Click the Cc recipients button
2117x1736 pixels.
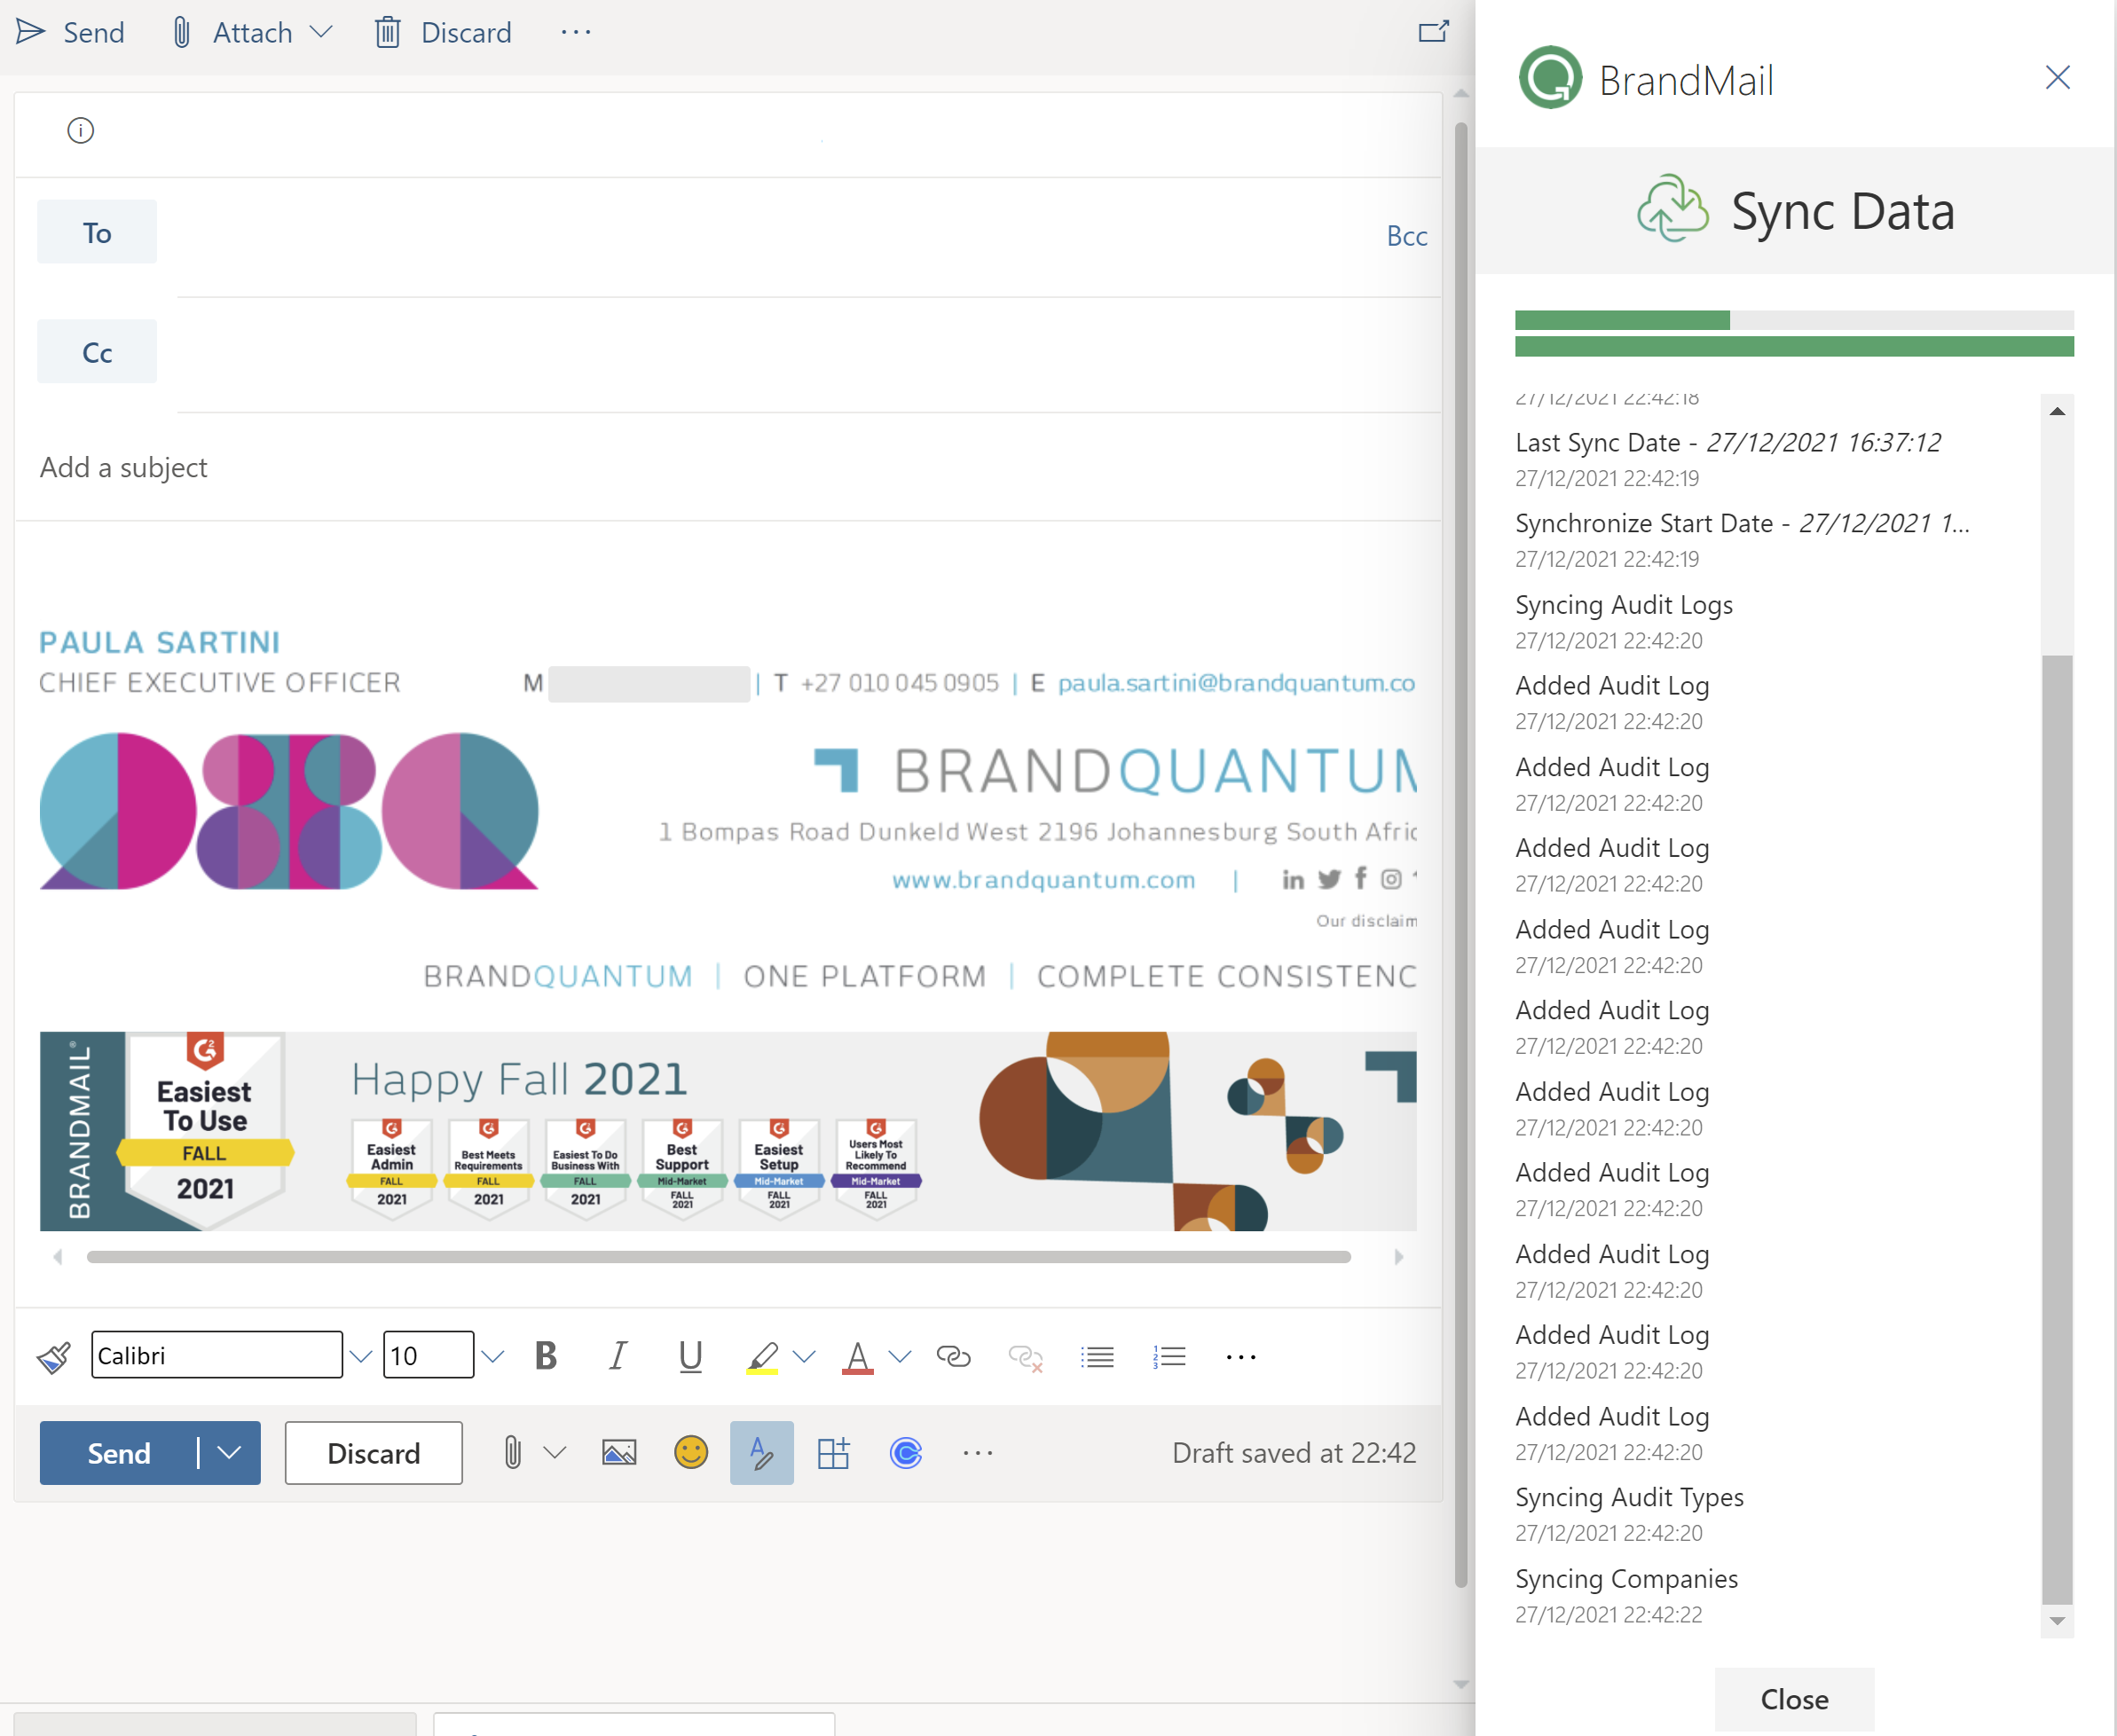(97, 351)
